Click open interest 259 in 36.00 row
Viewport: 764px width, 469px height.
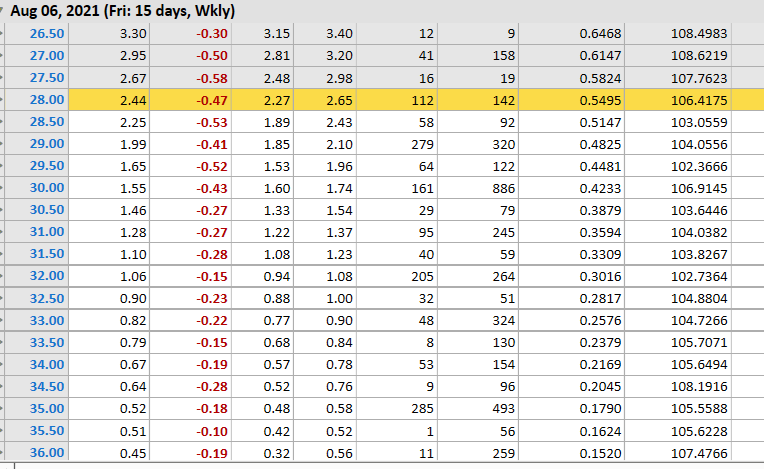click(504, 453)
